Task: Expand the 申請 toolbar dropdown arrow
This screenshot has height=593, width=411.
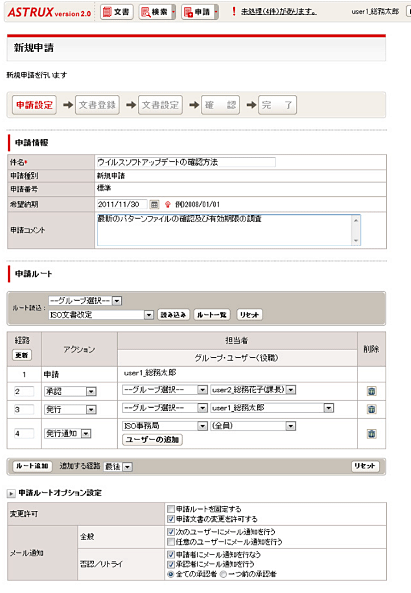Action: click(x=216, y=12)
